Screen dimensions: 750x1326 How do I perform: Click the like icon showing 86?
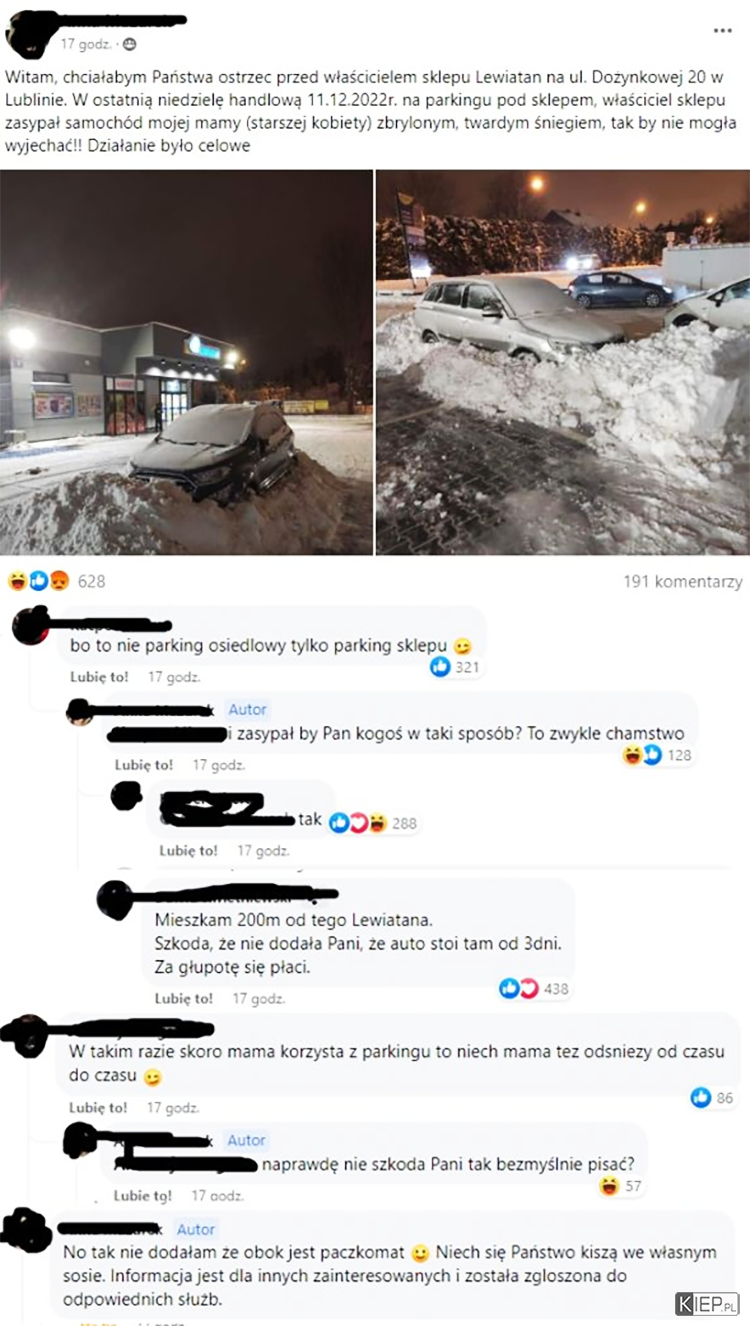pos(701,1098)
